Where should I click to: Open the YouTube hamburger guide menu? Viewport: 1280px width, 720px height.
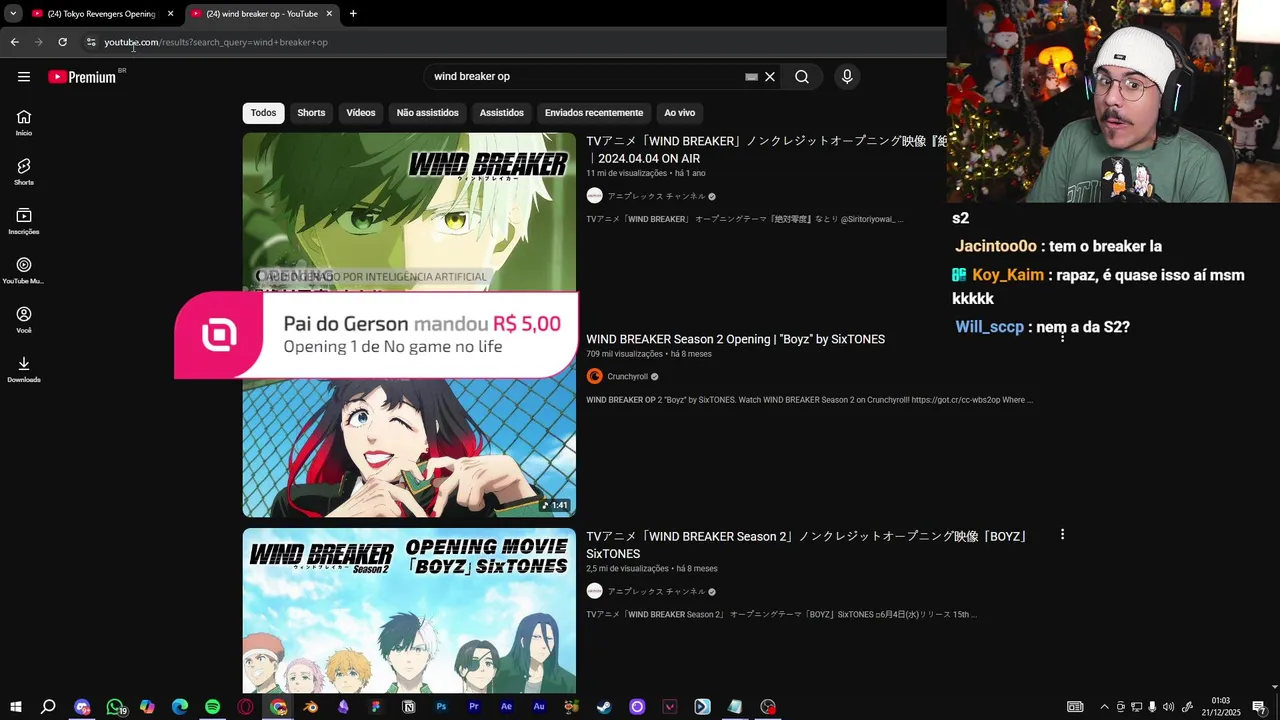(24, 77)
